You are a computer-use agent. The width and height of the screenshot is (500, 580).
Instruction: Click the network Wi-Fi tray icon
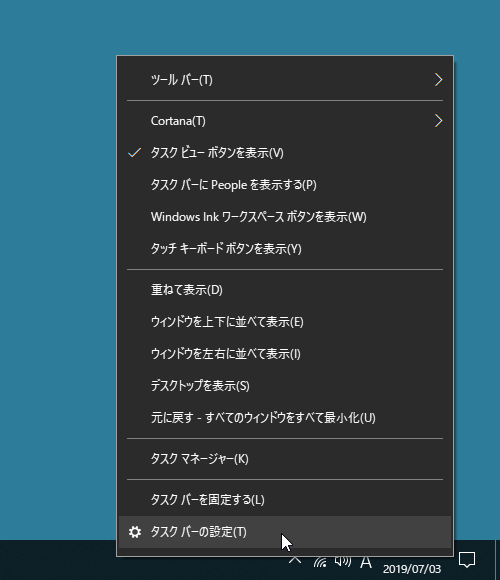(x=320, y=562)
